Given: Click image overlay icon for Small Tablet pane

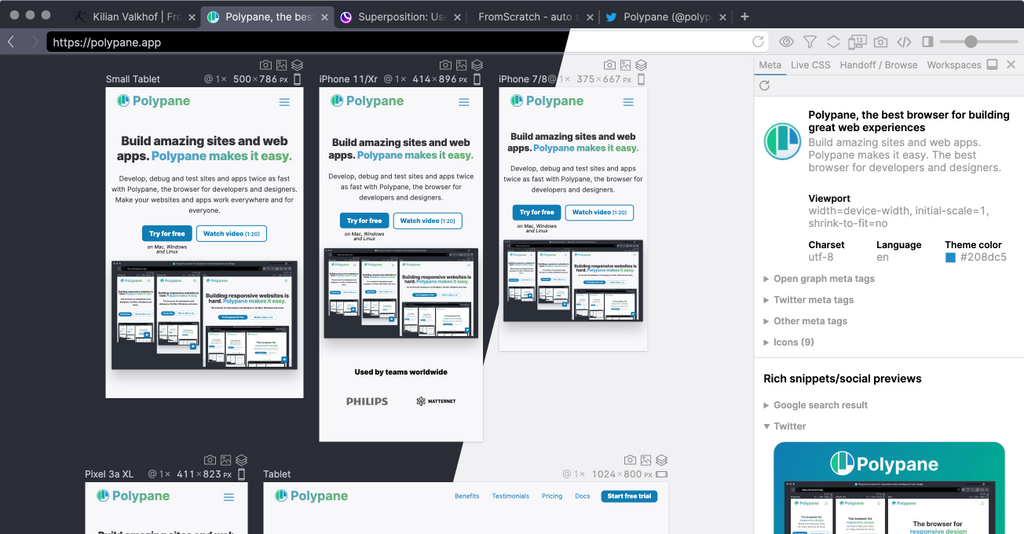Looking at the screenshot, I should 281,65.
